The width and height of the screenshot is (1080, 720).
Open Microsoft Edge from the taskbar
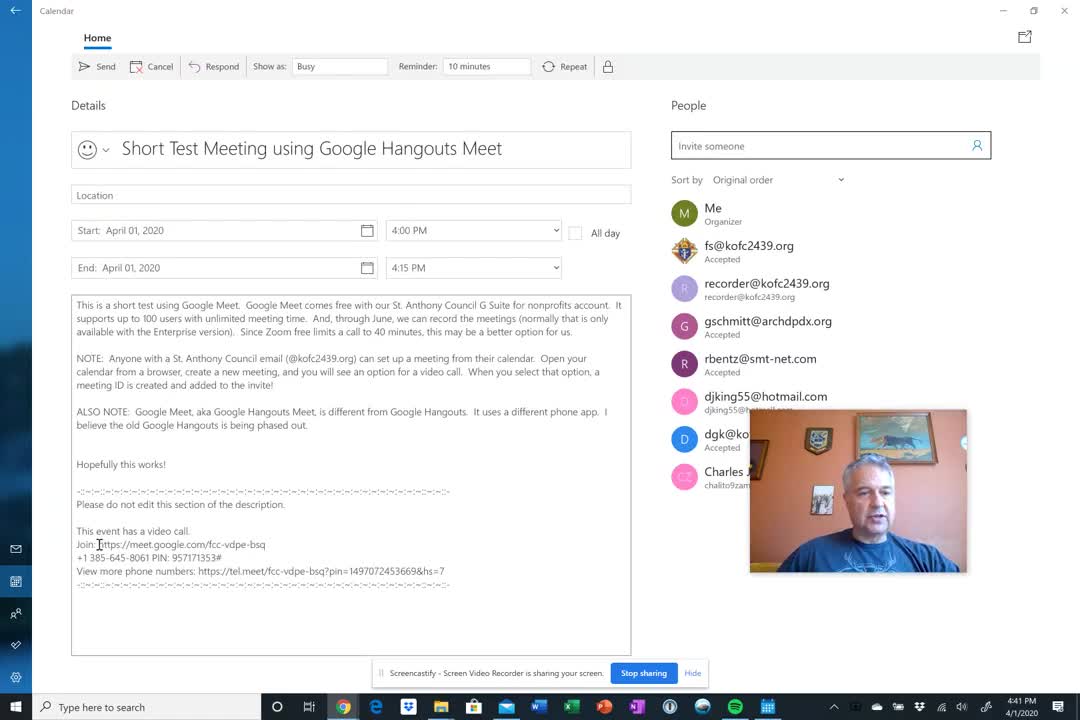coord(375,707)
